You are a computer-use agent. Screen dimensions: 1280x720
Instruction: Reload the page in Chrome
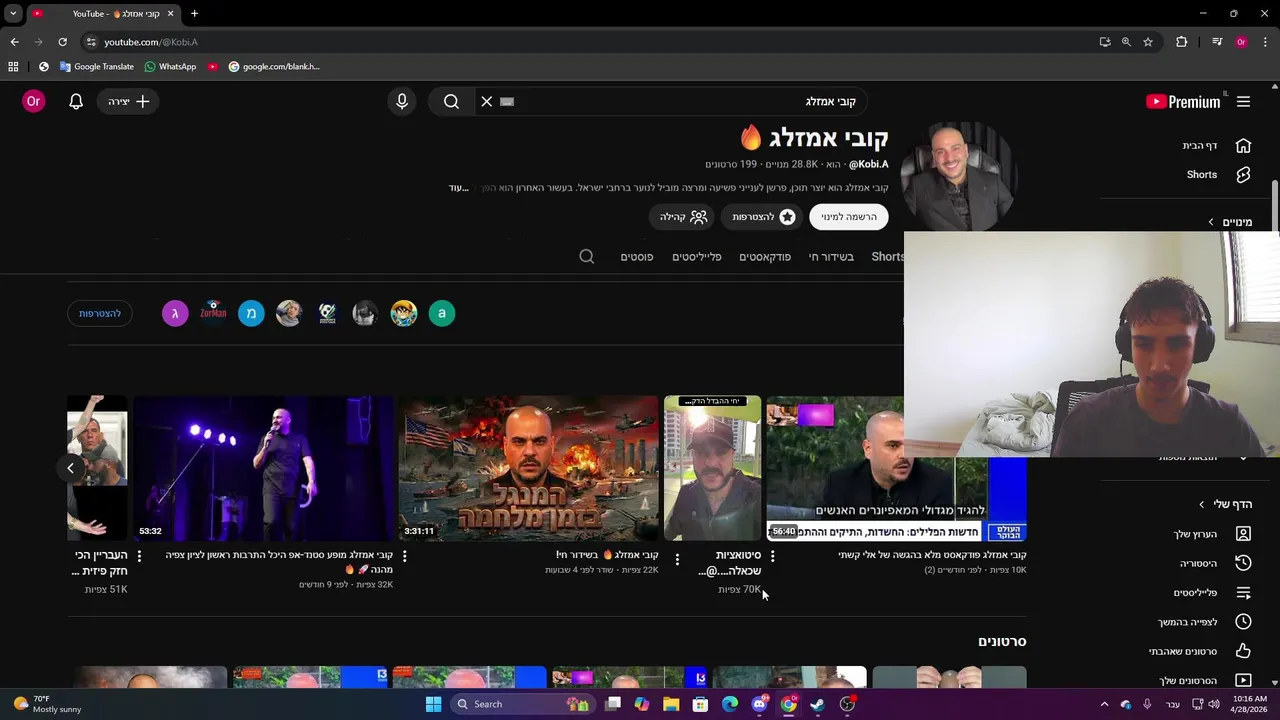(62, 42)
